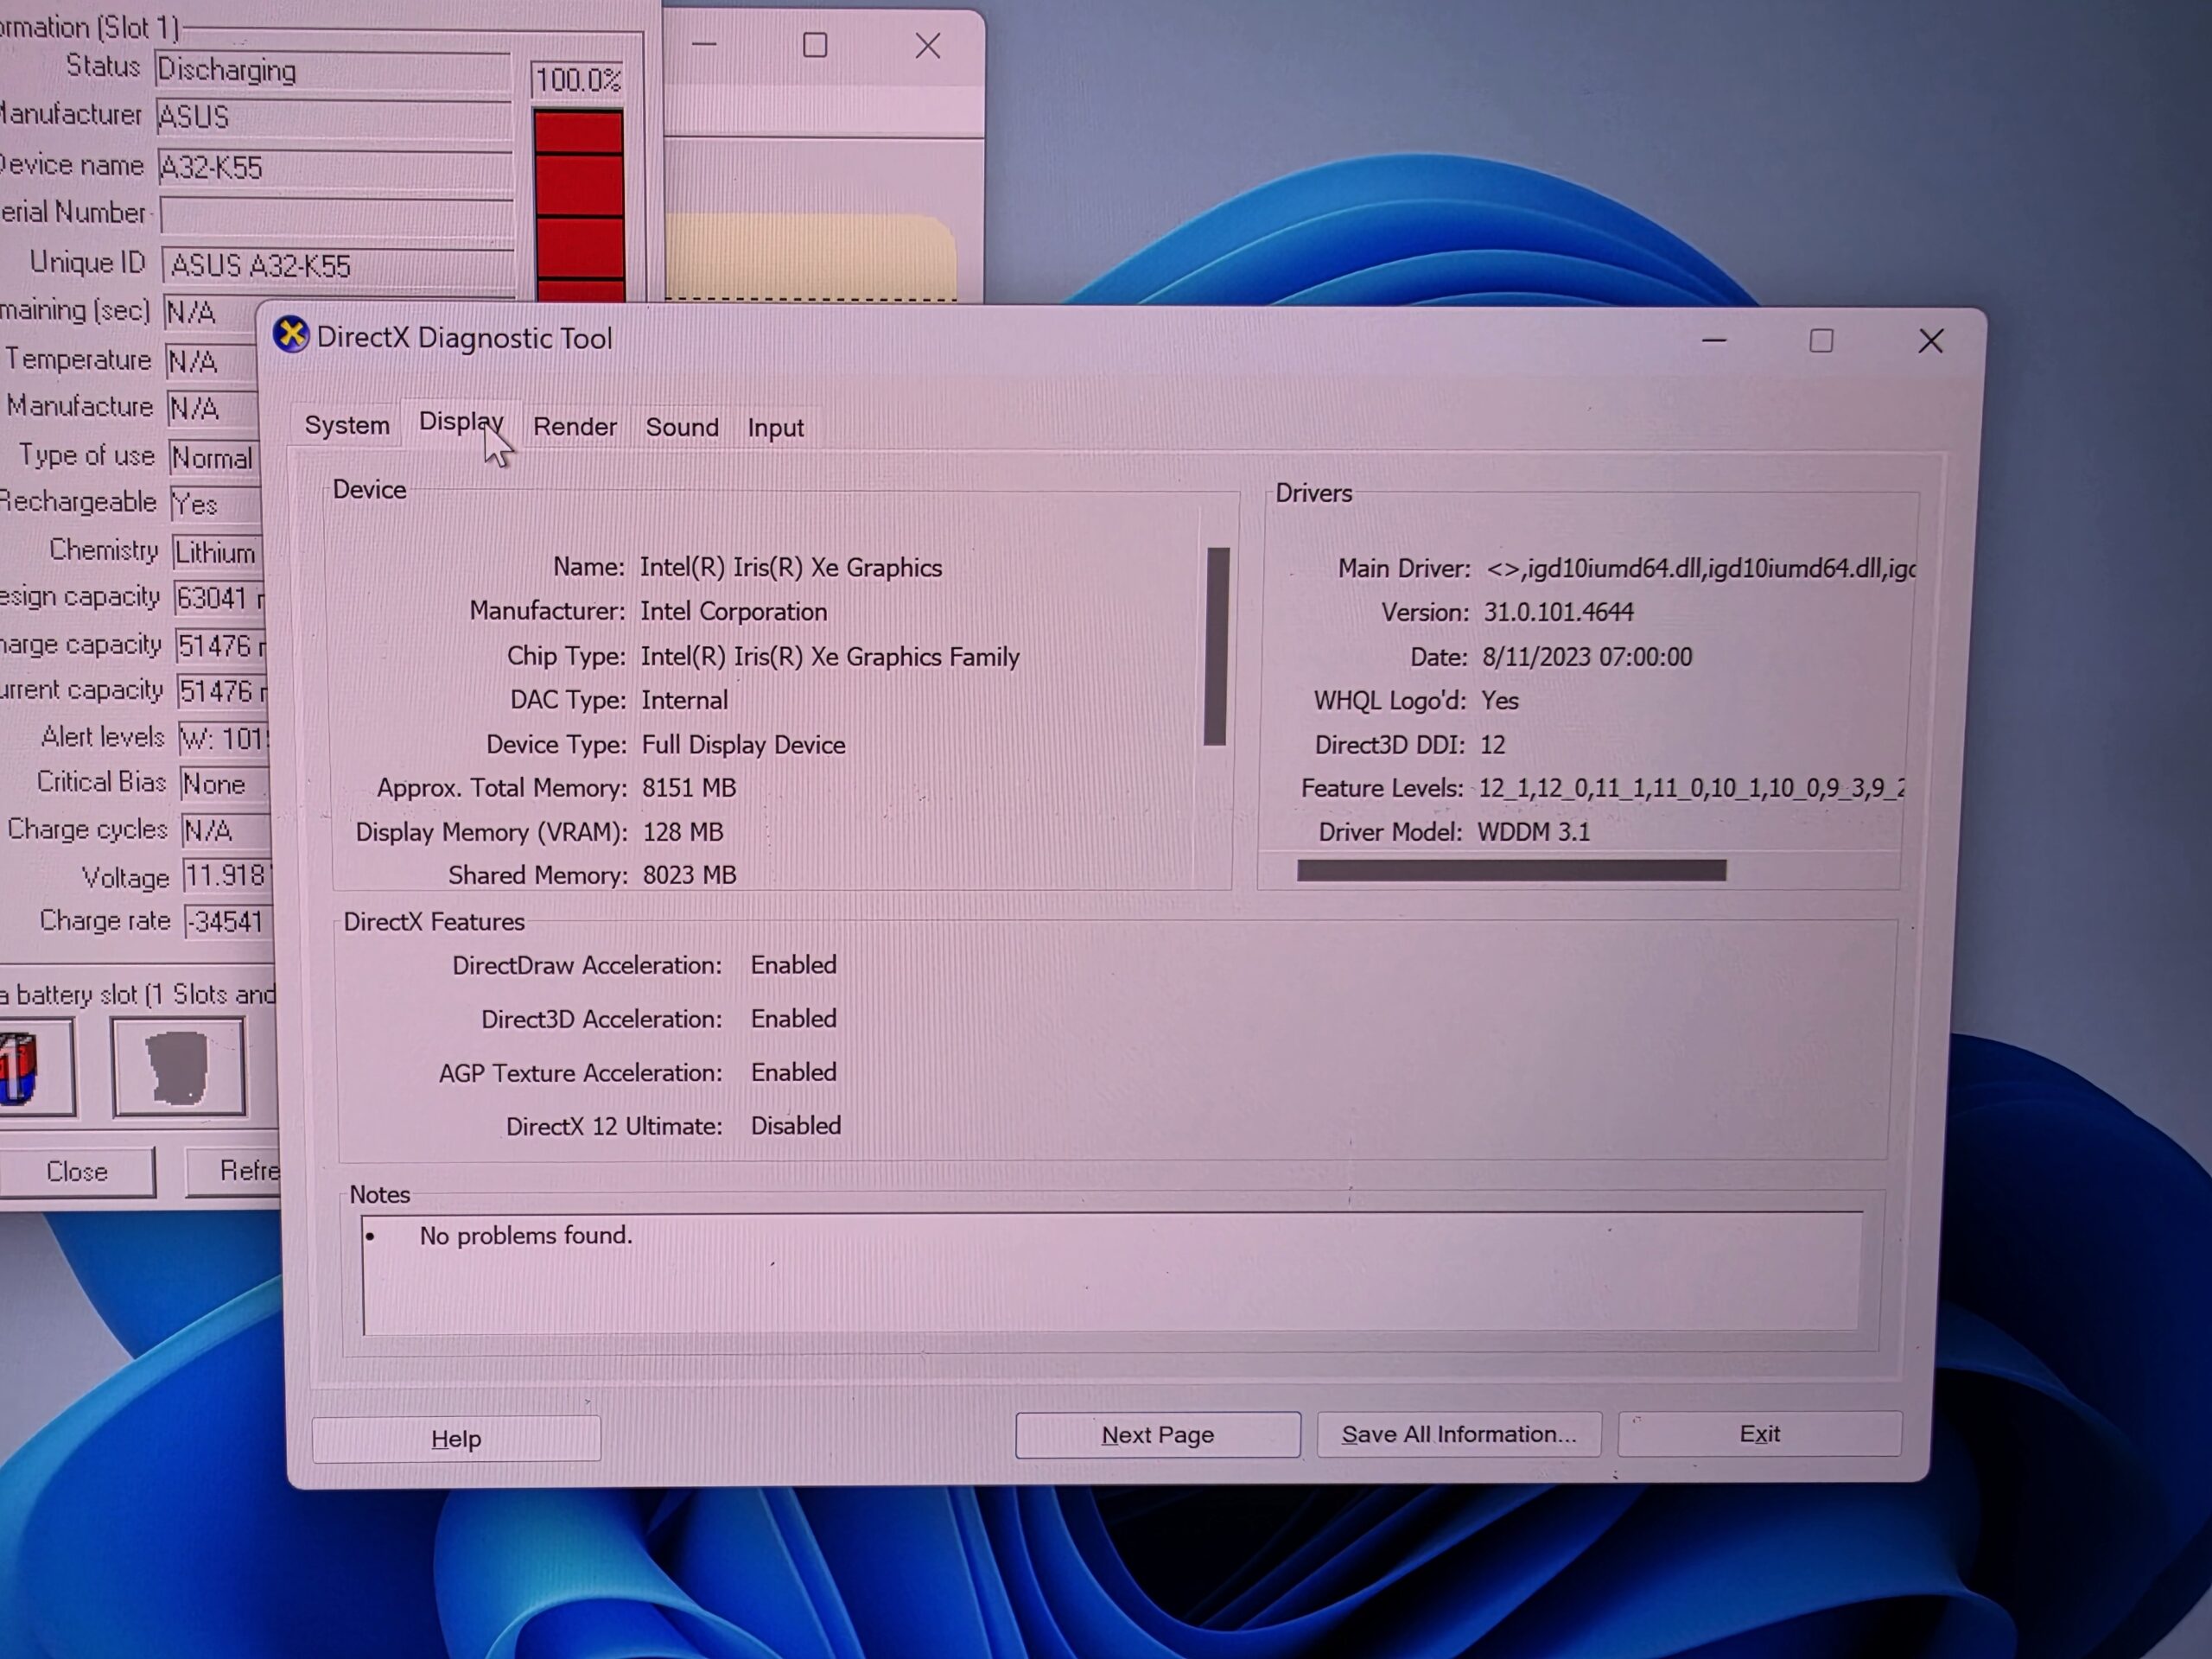Click the Chemistry field showing Lithium

(216, 552)
